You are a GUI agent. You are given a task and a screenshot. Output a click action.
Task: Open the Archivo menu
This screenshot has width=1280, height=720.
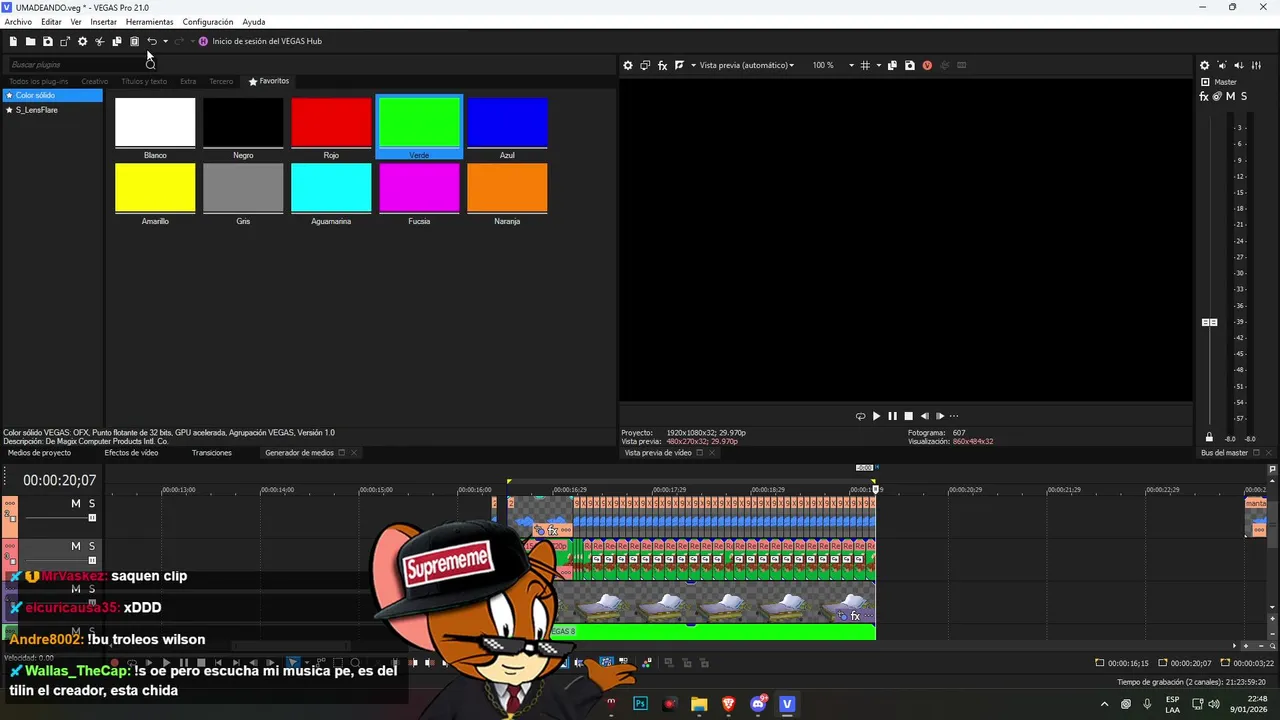(18, 22)
